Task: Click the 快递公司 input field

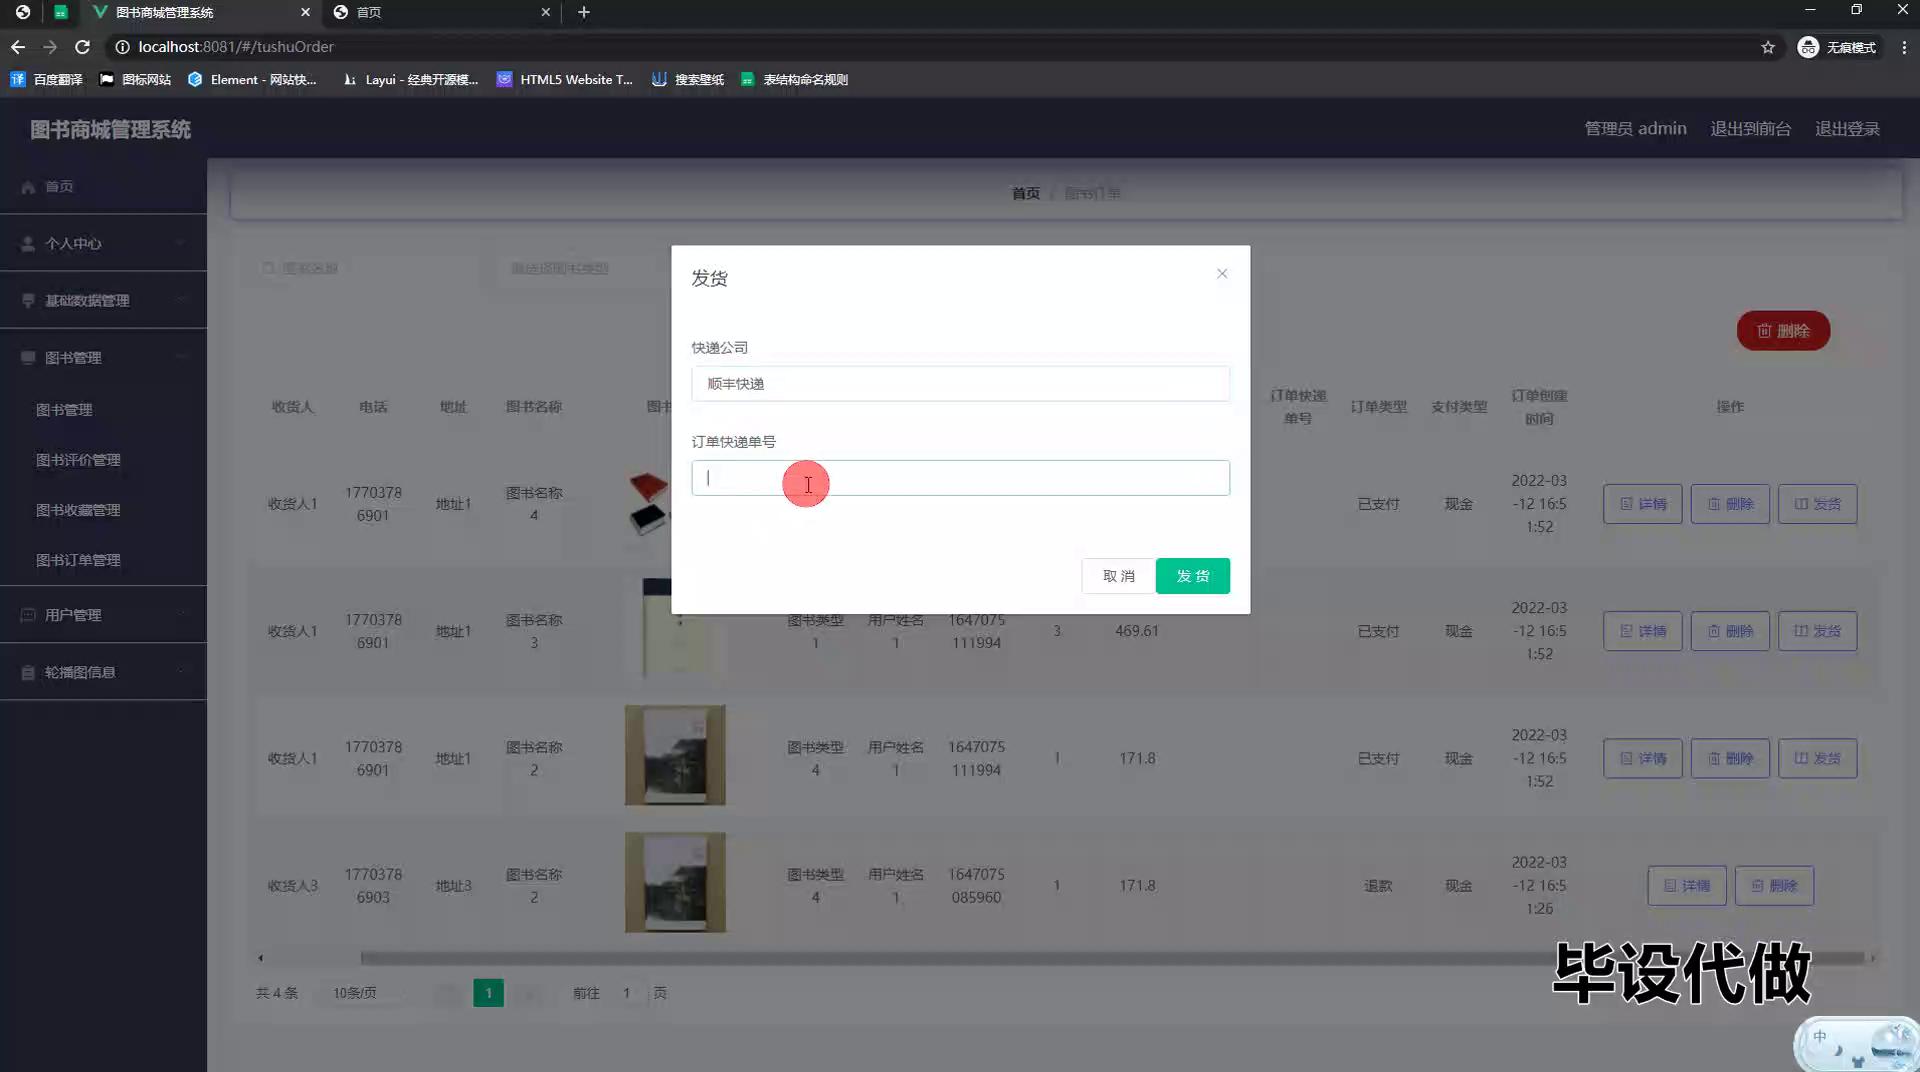Action: tap(960, 384)
